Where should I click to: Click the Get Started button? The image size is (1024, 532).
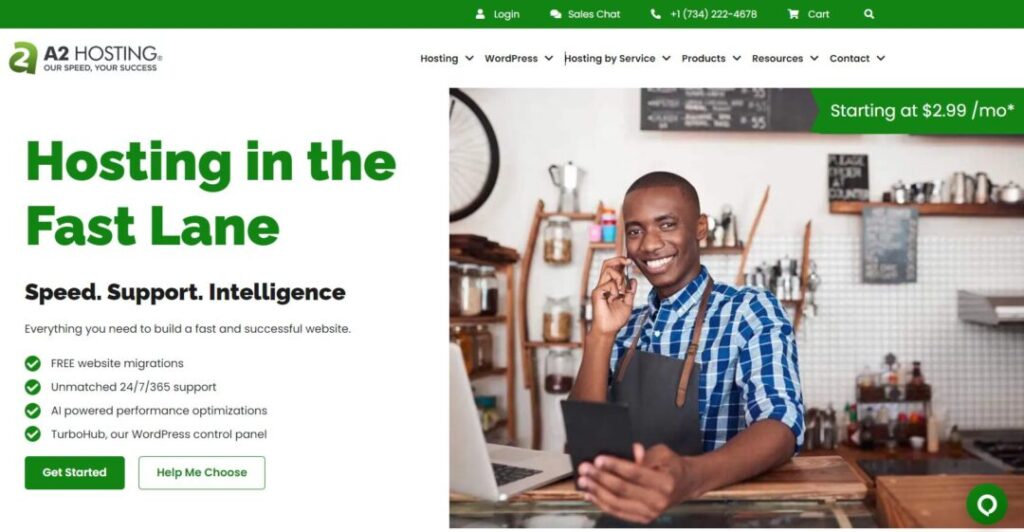74,473
